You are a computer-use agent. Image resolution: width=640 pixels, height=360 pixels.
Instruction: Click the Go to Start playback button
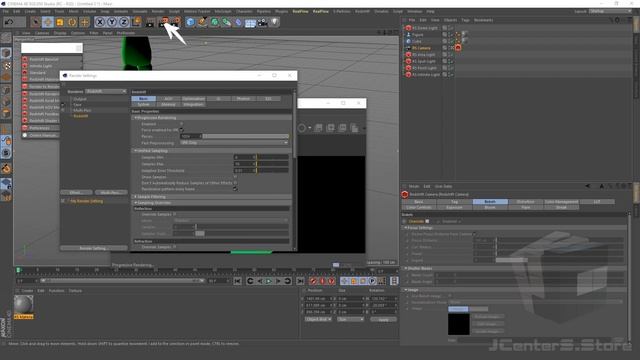tap(238, 281)
